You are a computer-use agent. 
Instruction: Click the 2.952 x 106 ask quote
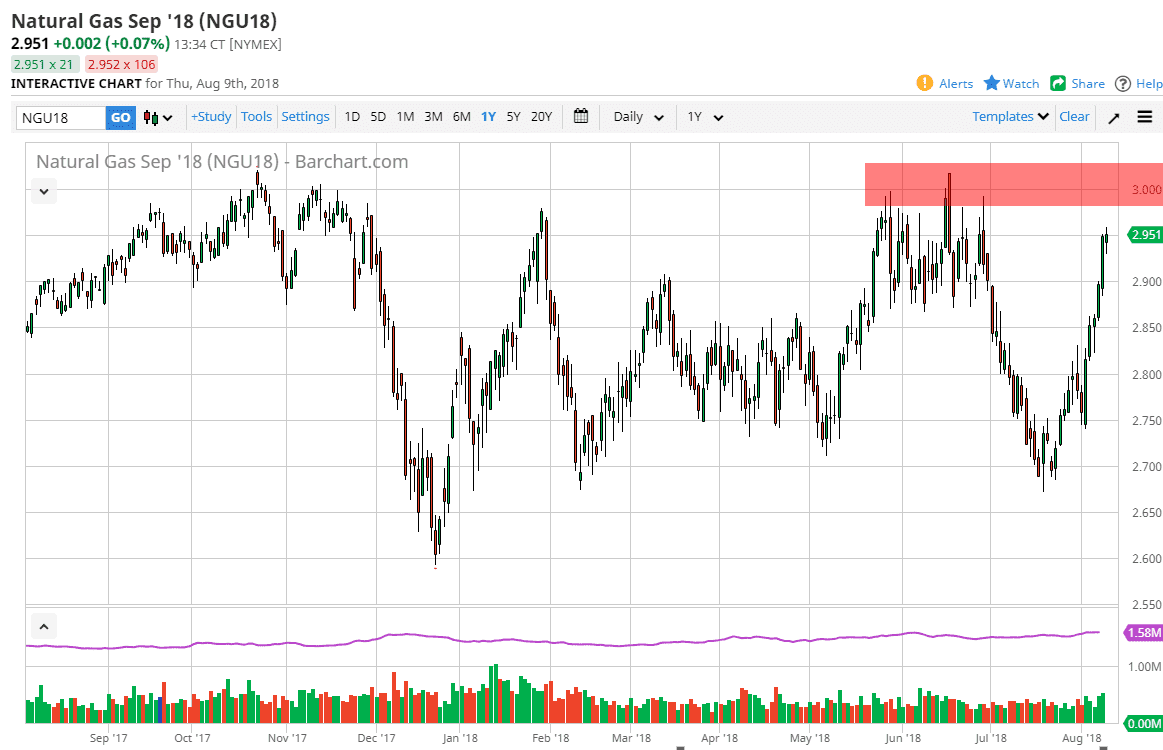[x=122, y=65]
